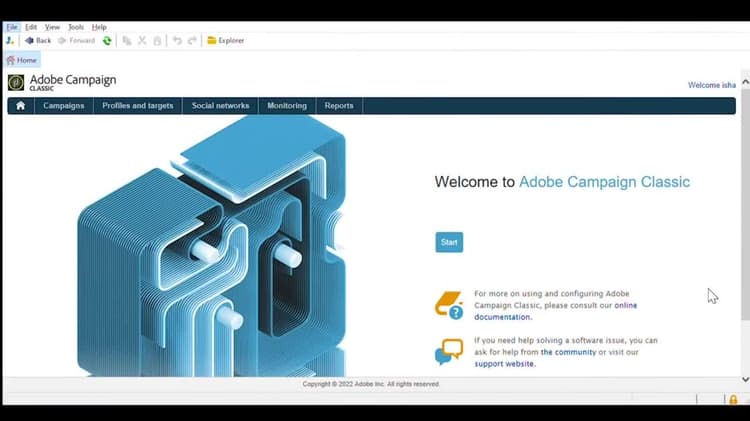This screenshot has width=750, height=421.
Task: Click the Adobe Campaign toolbar logo icon
Action: point(10,41)
